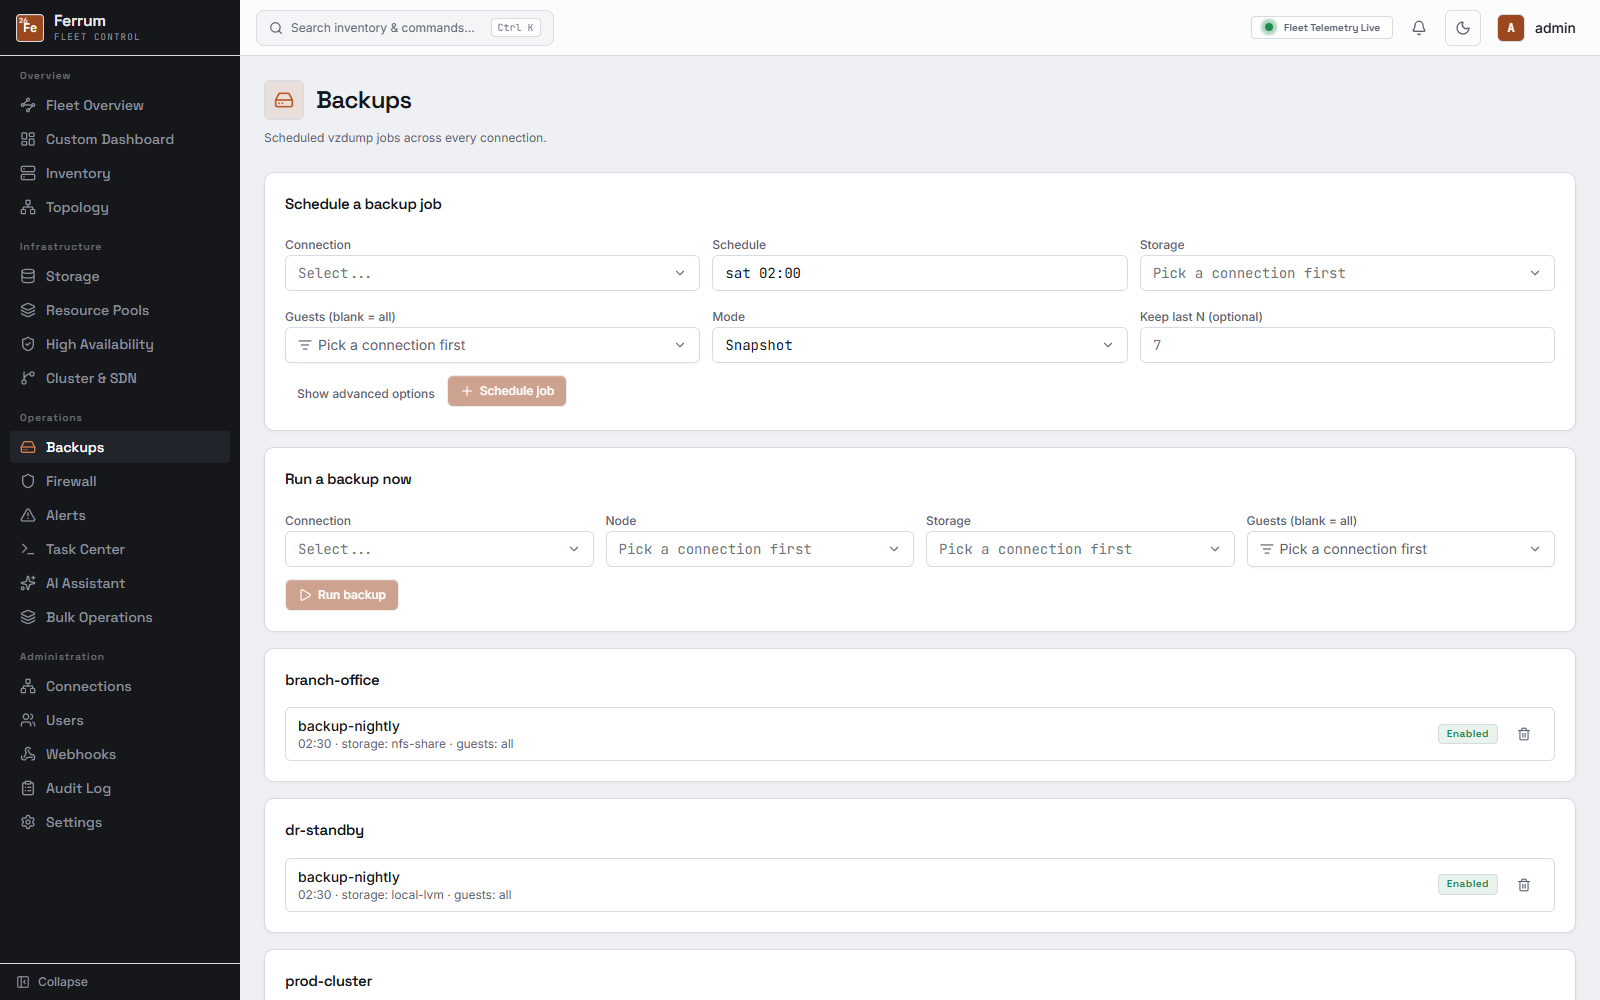Click the admin avatar icon
Image resolution: width=1600 pixels, height=1000 pixels.
point(1511,28)
